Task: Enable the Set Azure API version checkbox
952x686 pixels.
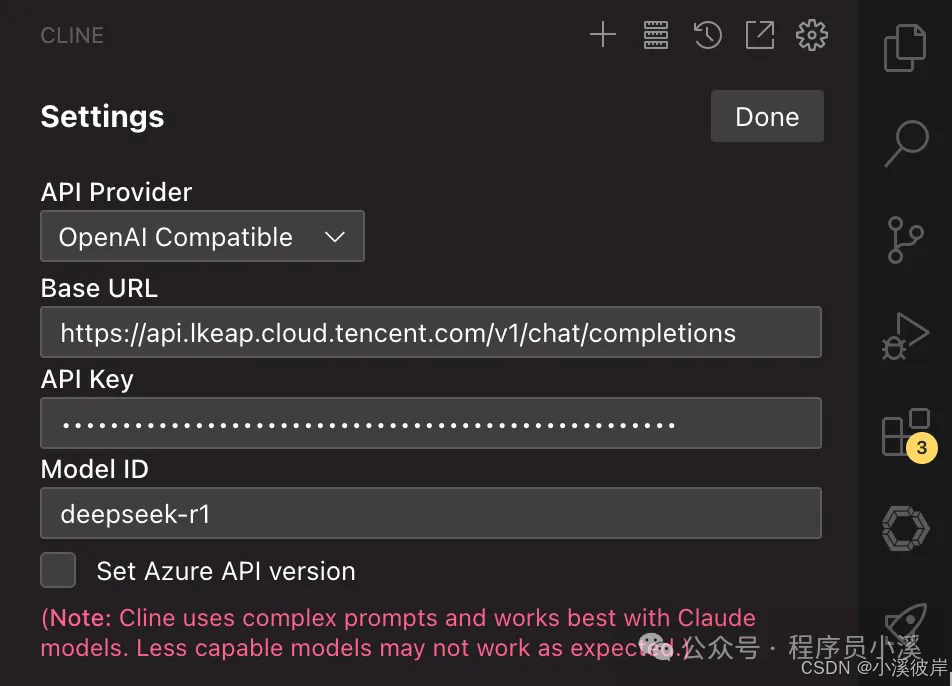Action: coord(58,570)
